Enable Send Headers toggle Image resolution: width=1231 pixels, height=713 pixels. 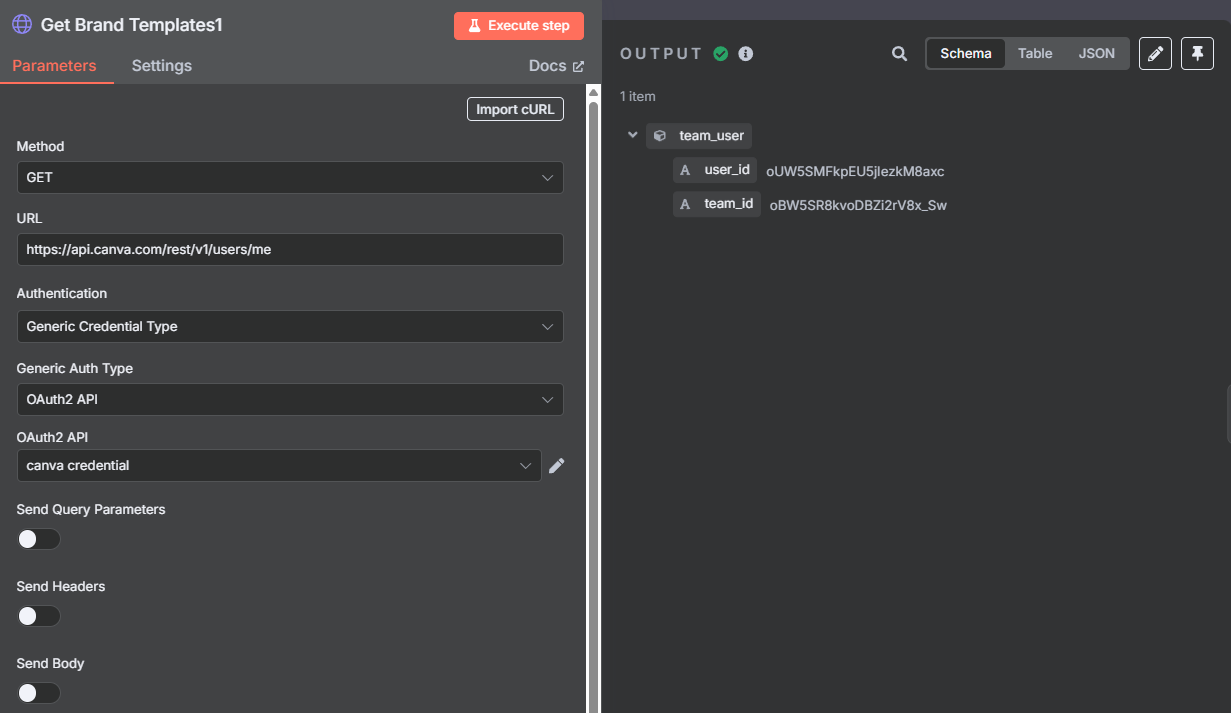(x=39, y=616)
